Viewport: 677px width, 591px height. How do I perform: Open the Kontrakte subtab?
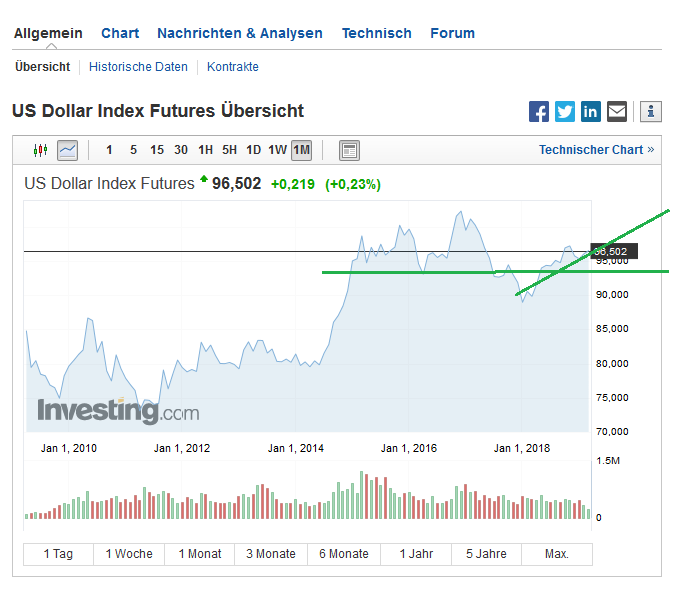pos(233,67)
